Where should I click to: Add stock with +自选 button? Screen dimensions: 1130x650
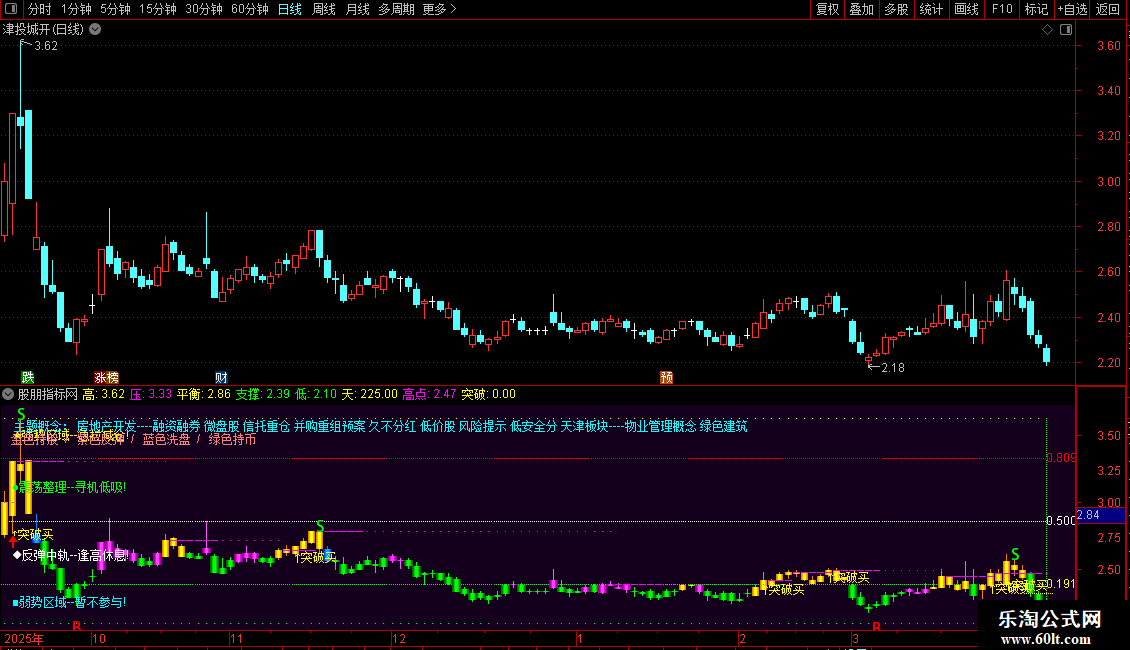click(x=1071, y=10)
